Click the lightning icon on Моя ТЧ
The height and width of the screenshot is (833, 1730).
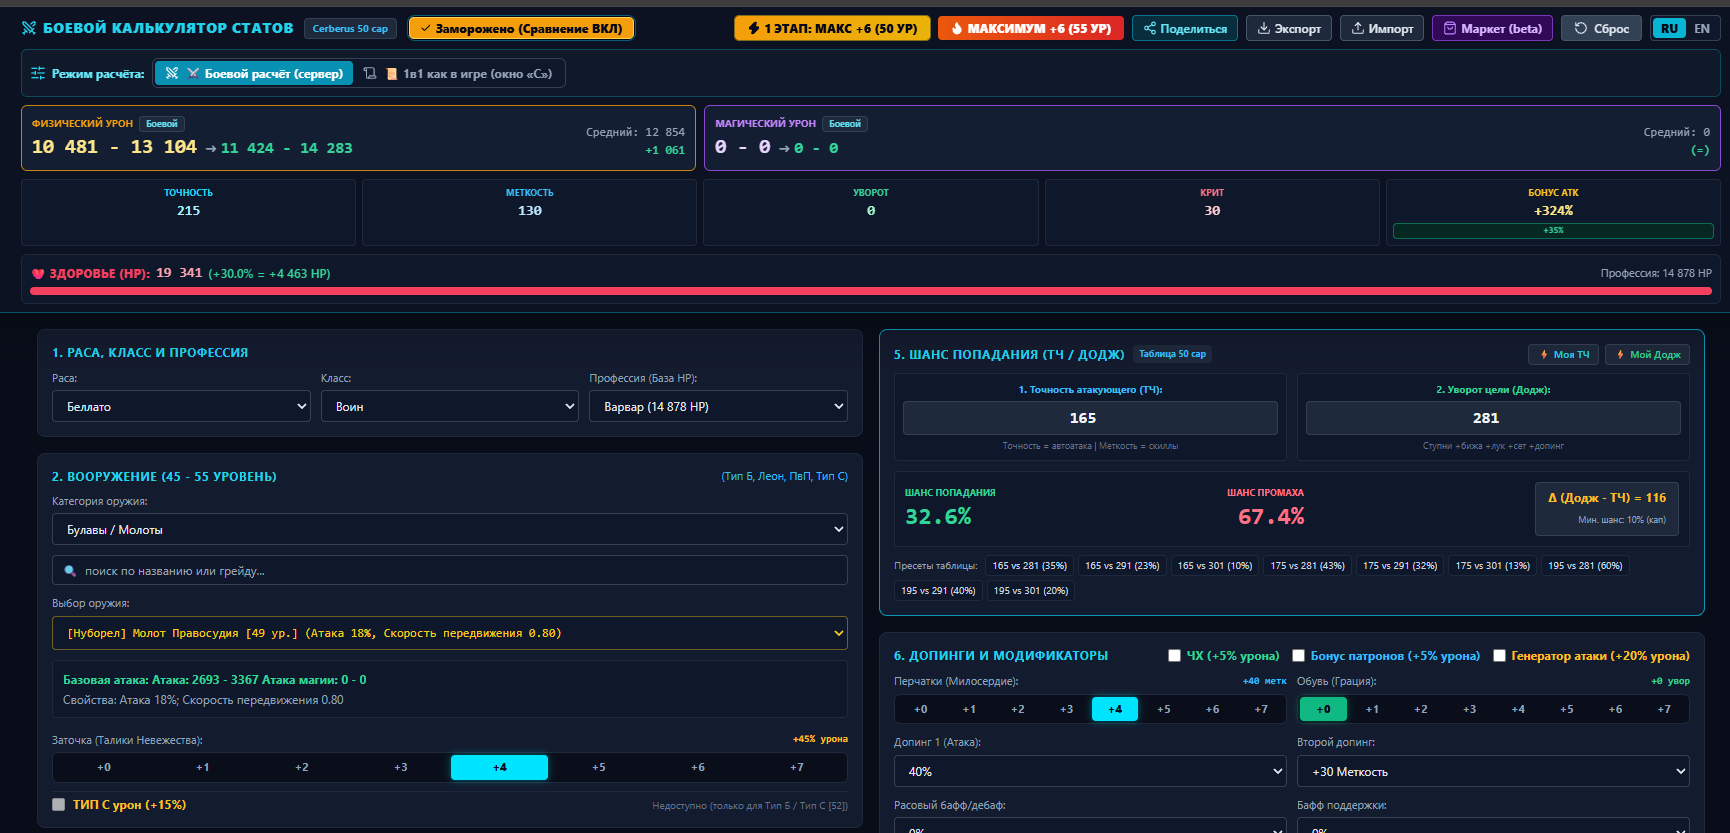pos(1544,354)
